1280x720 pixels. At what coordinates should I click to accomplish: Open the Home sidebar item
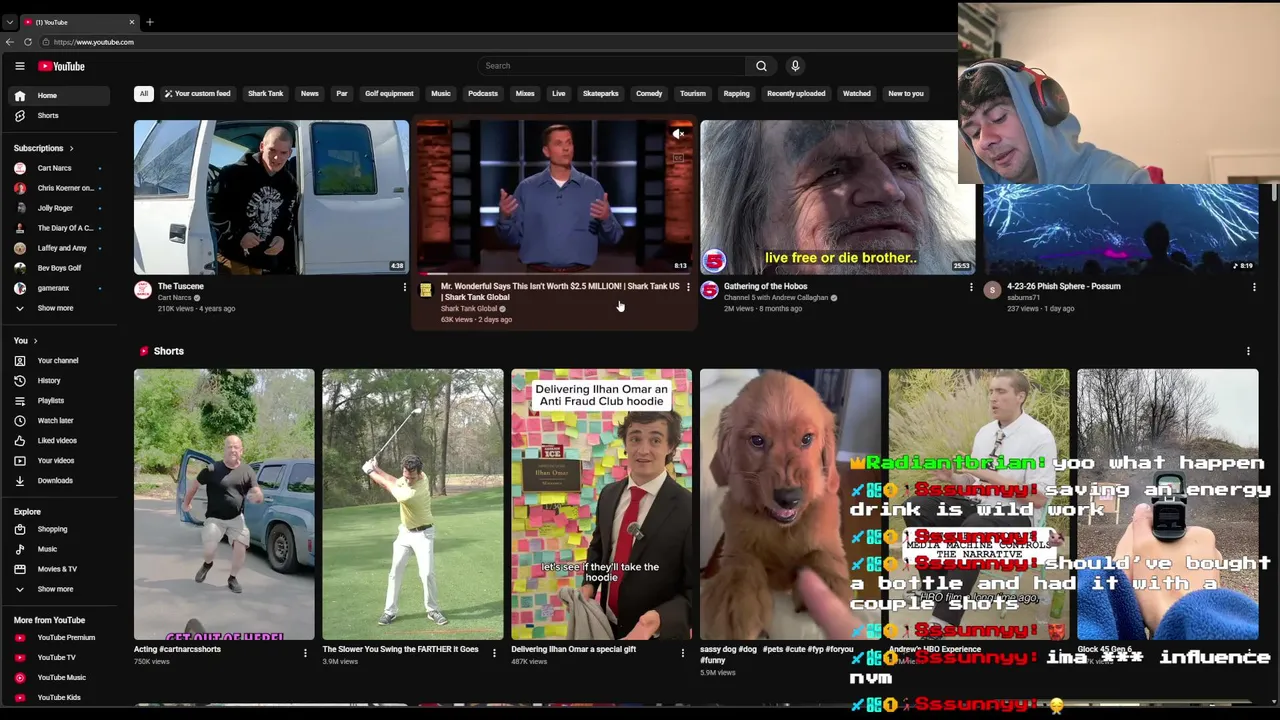coord(60,95)
